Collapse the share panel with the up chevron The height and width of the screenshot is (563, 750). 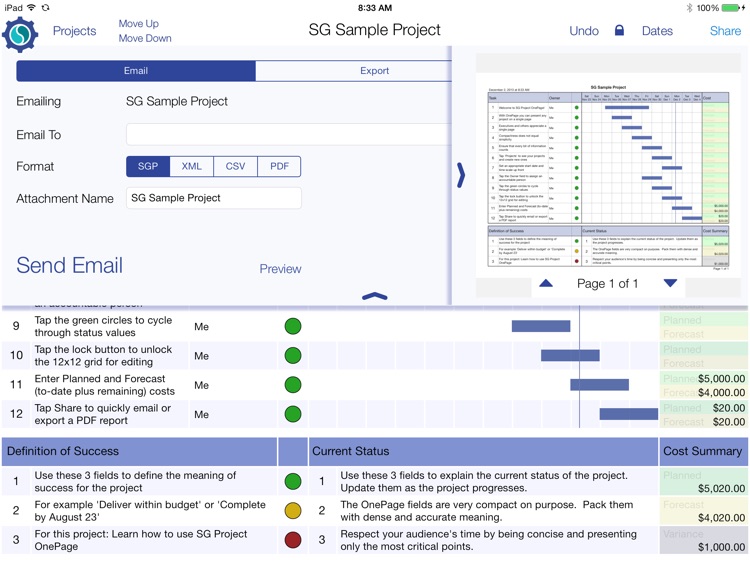[375, 296]
